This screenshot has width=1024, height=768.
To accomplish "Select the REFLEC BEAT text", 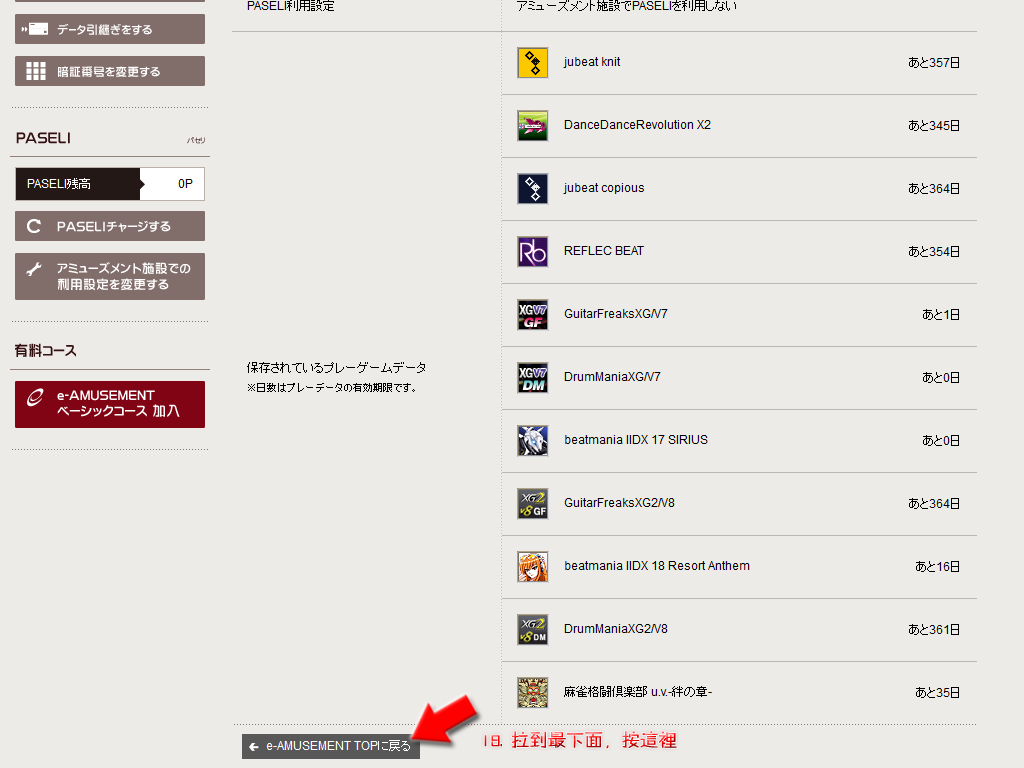I will (603, 251).
